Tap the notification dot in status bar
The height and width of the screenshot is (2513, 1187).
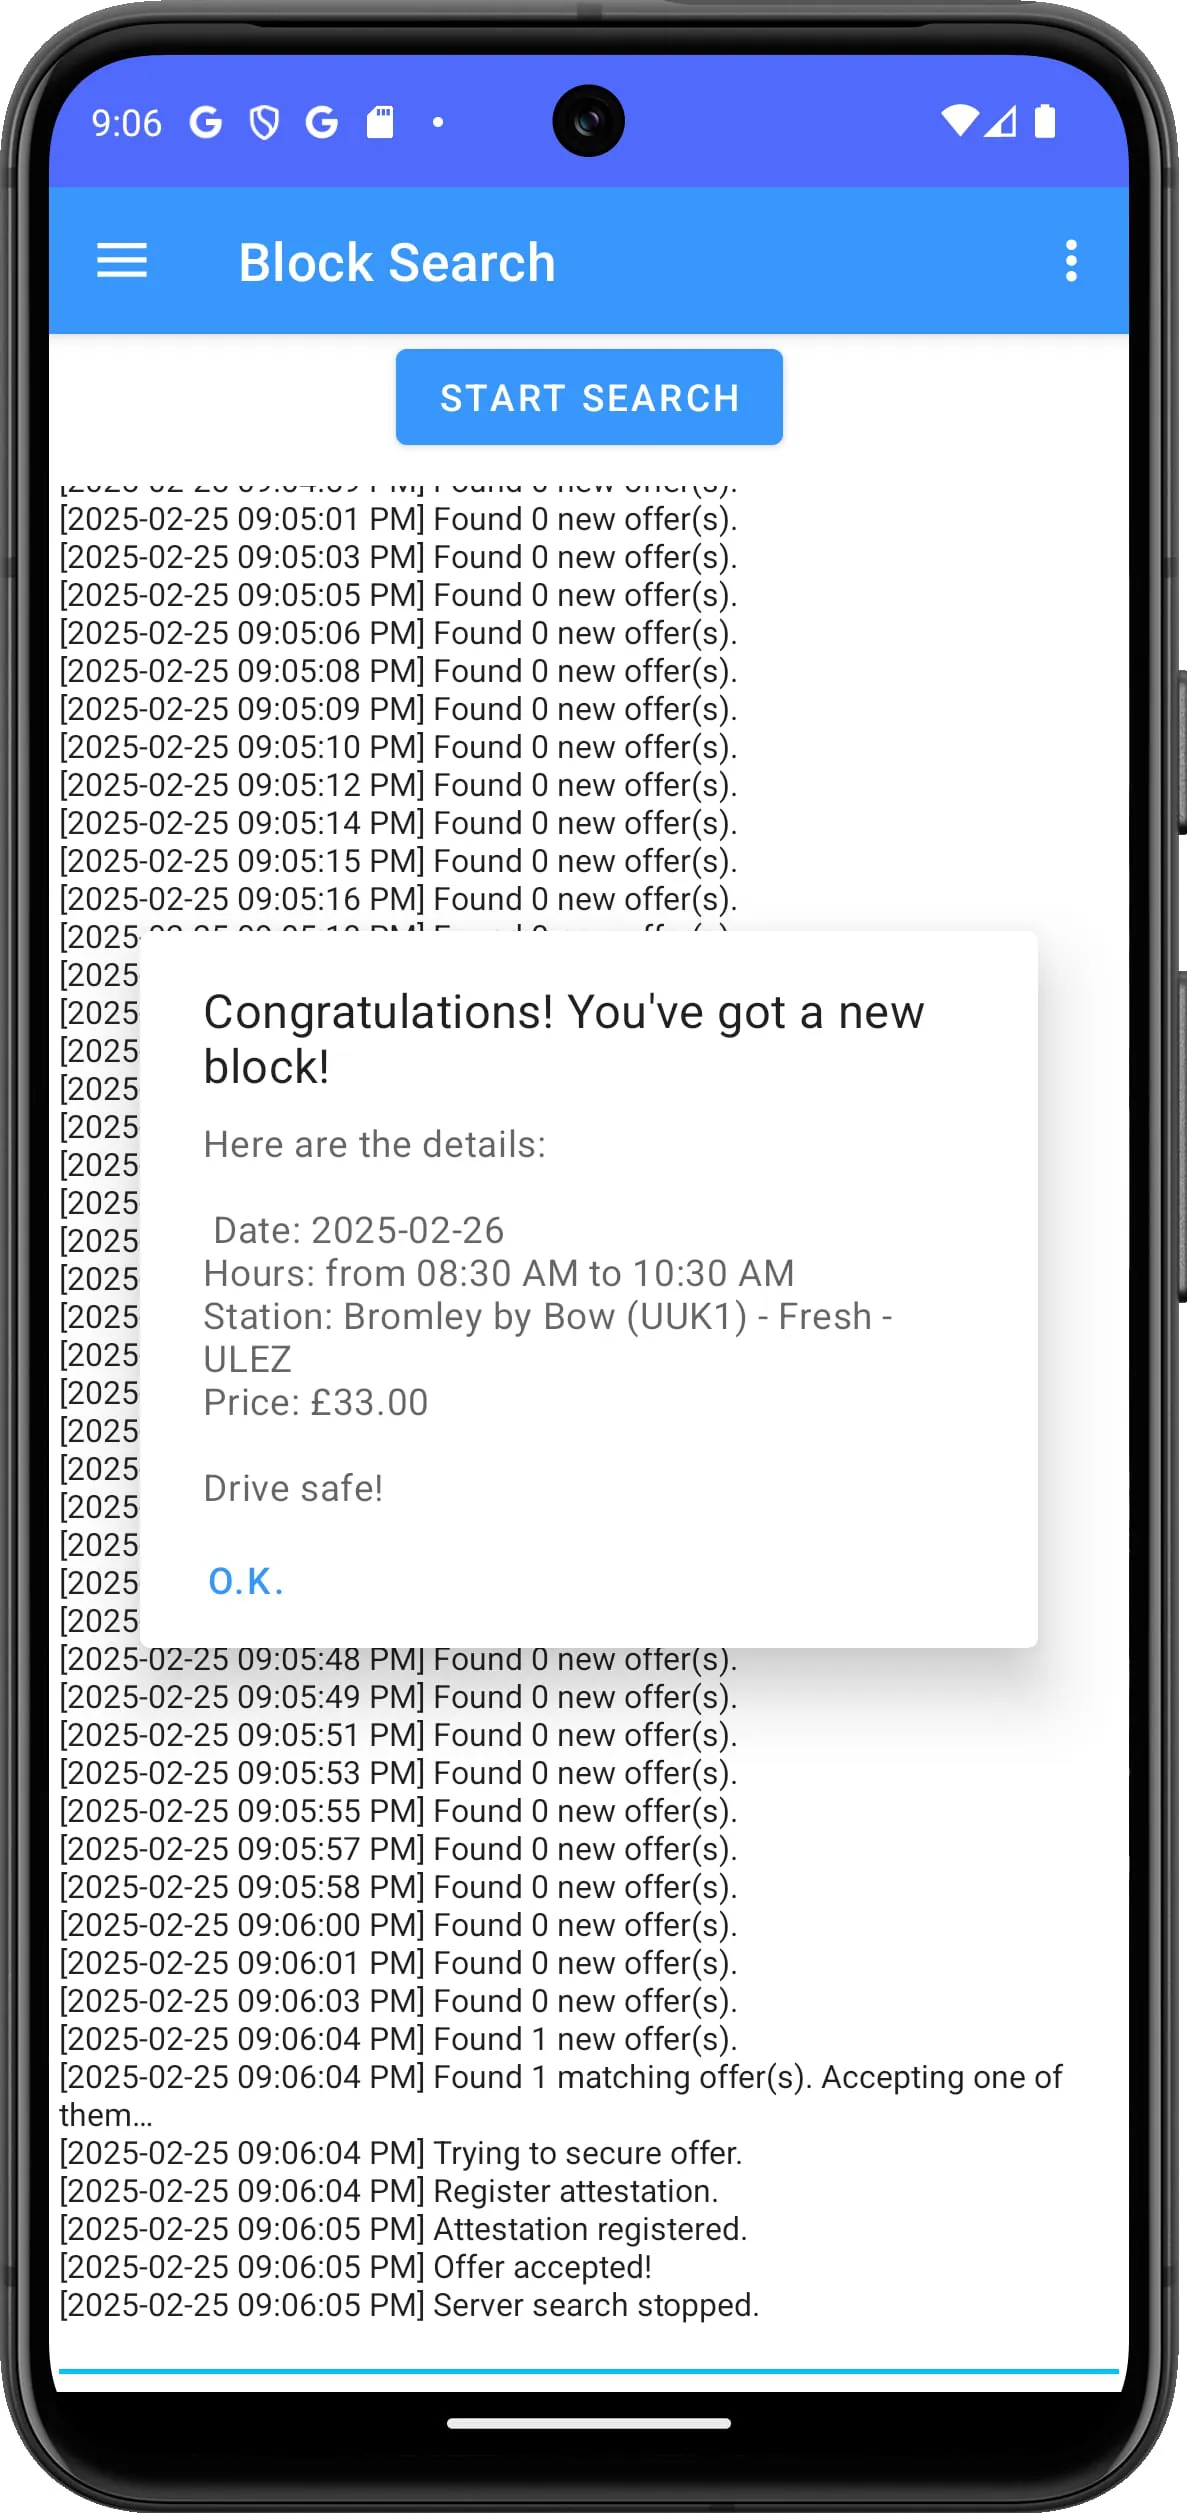click(437, 123)
